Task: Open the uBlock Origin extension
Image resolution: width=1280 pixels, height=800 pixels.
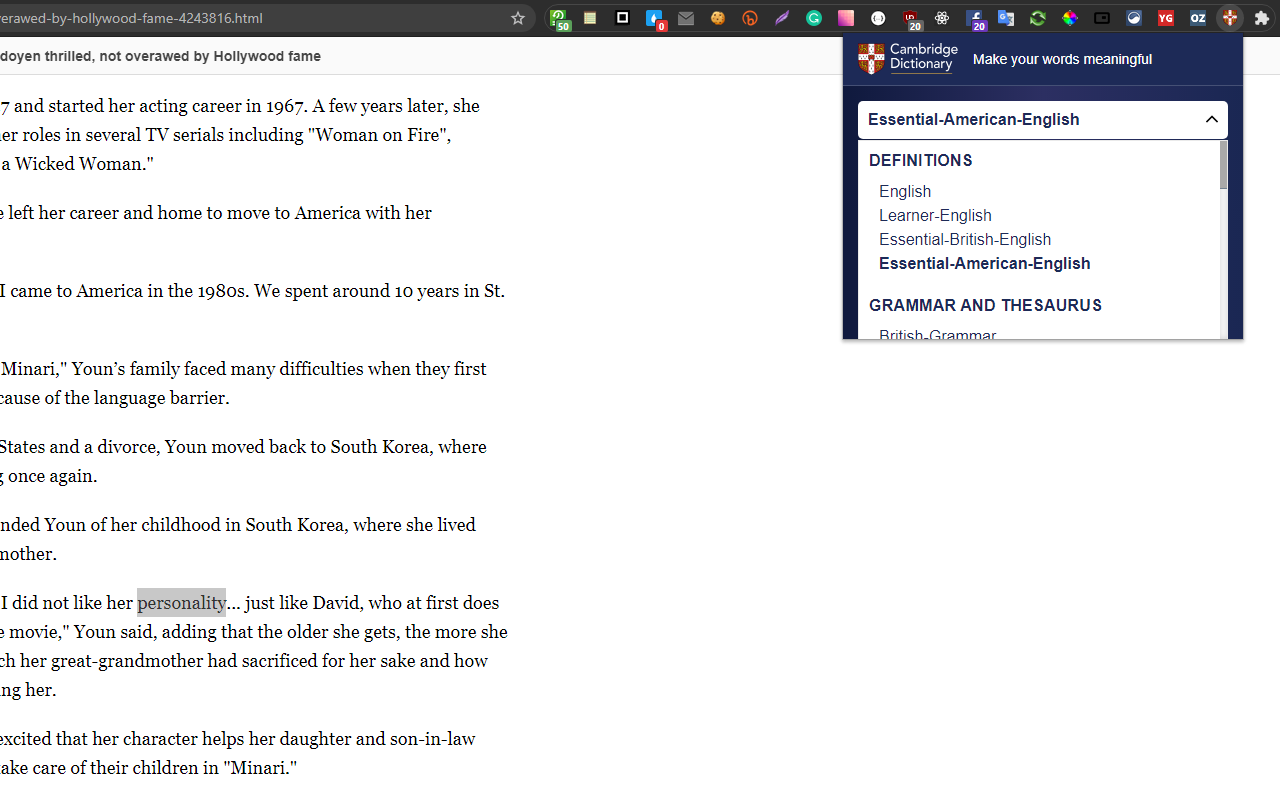Action: point(910,18)
